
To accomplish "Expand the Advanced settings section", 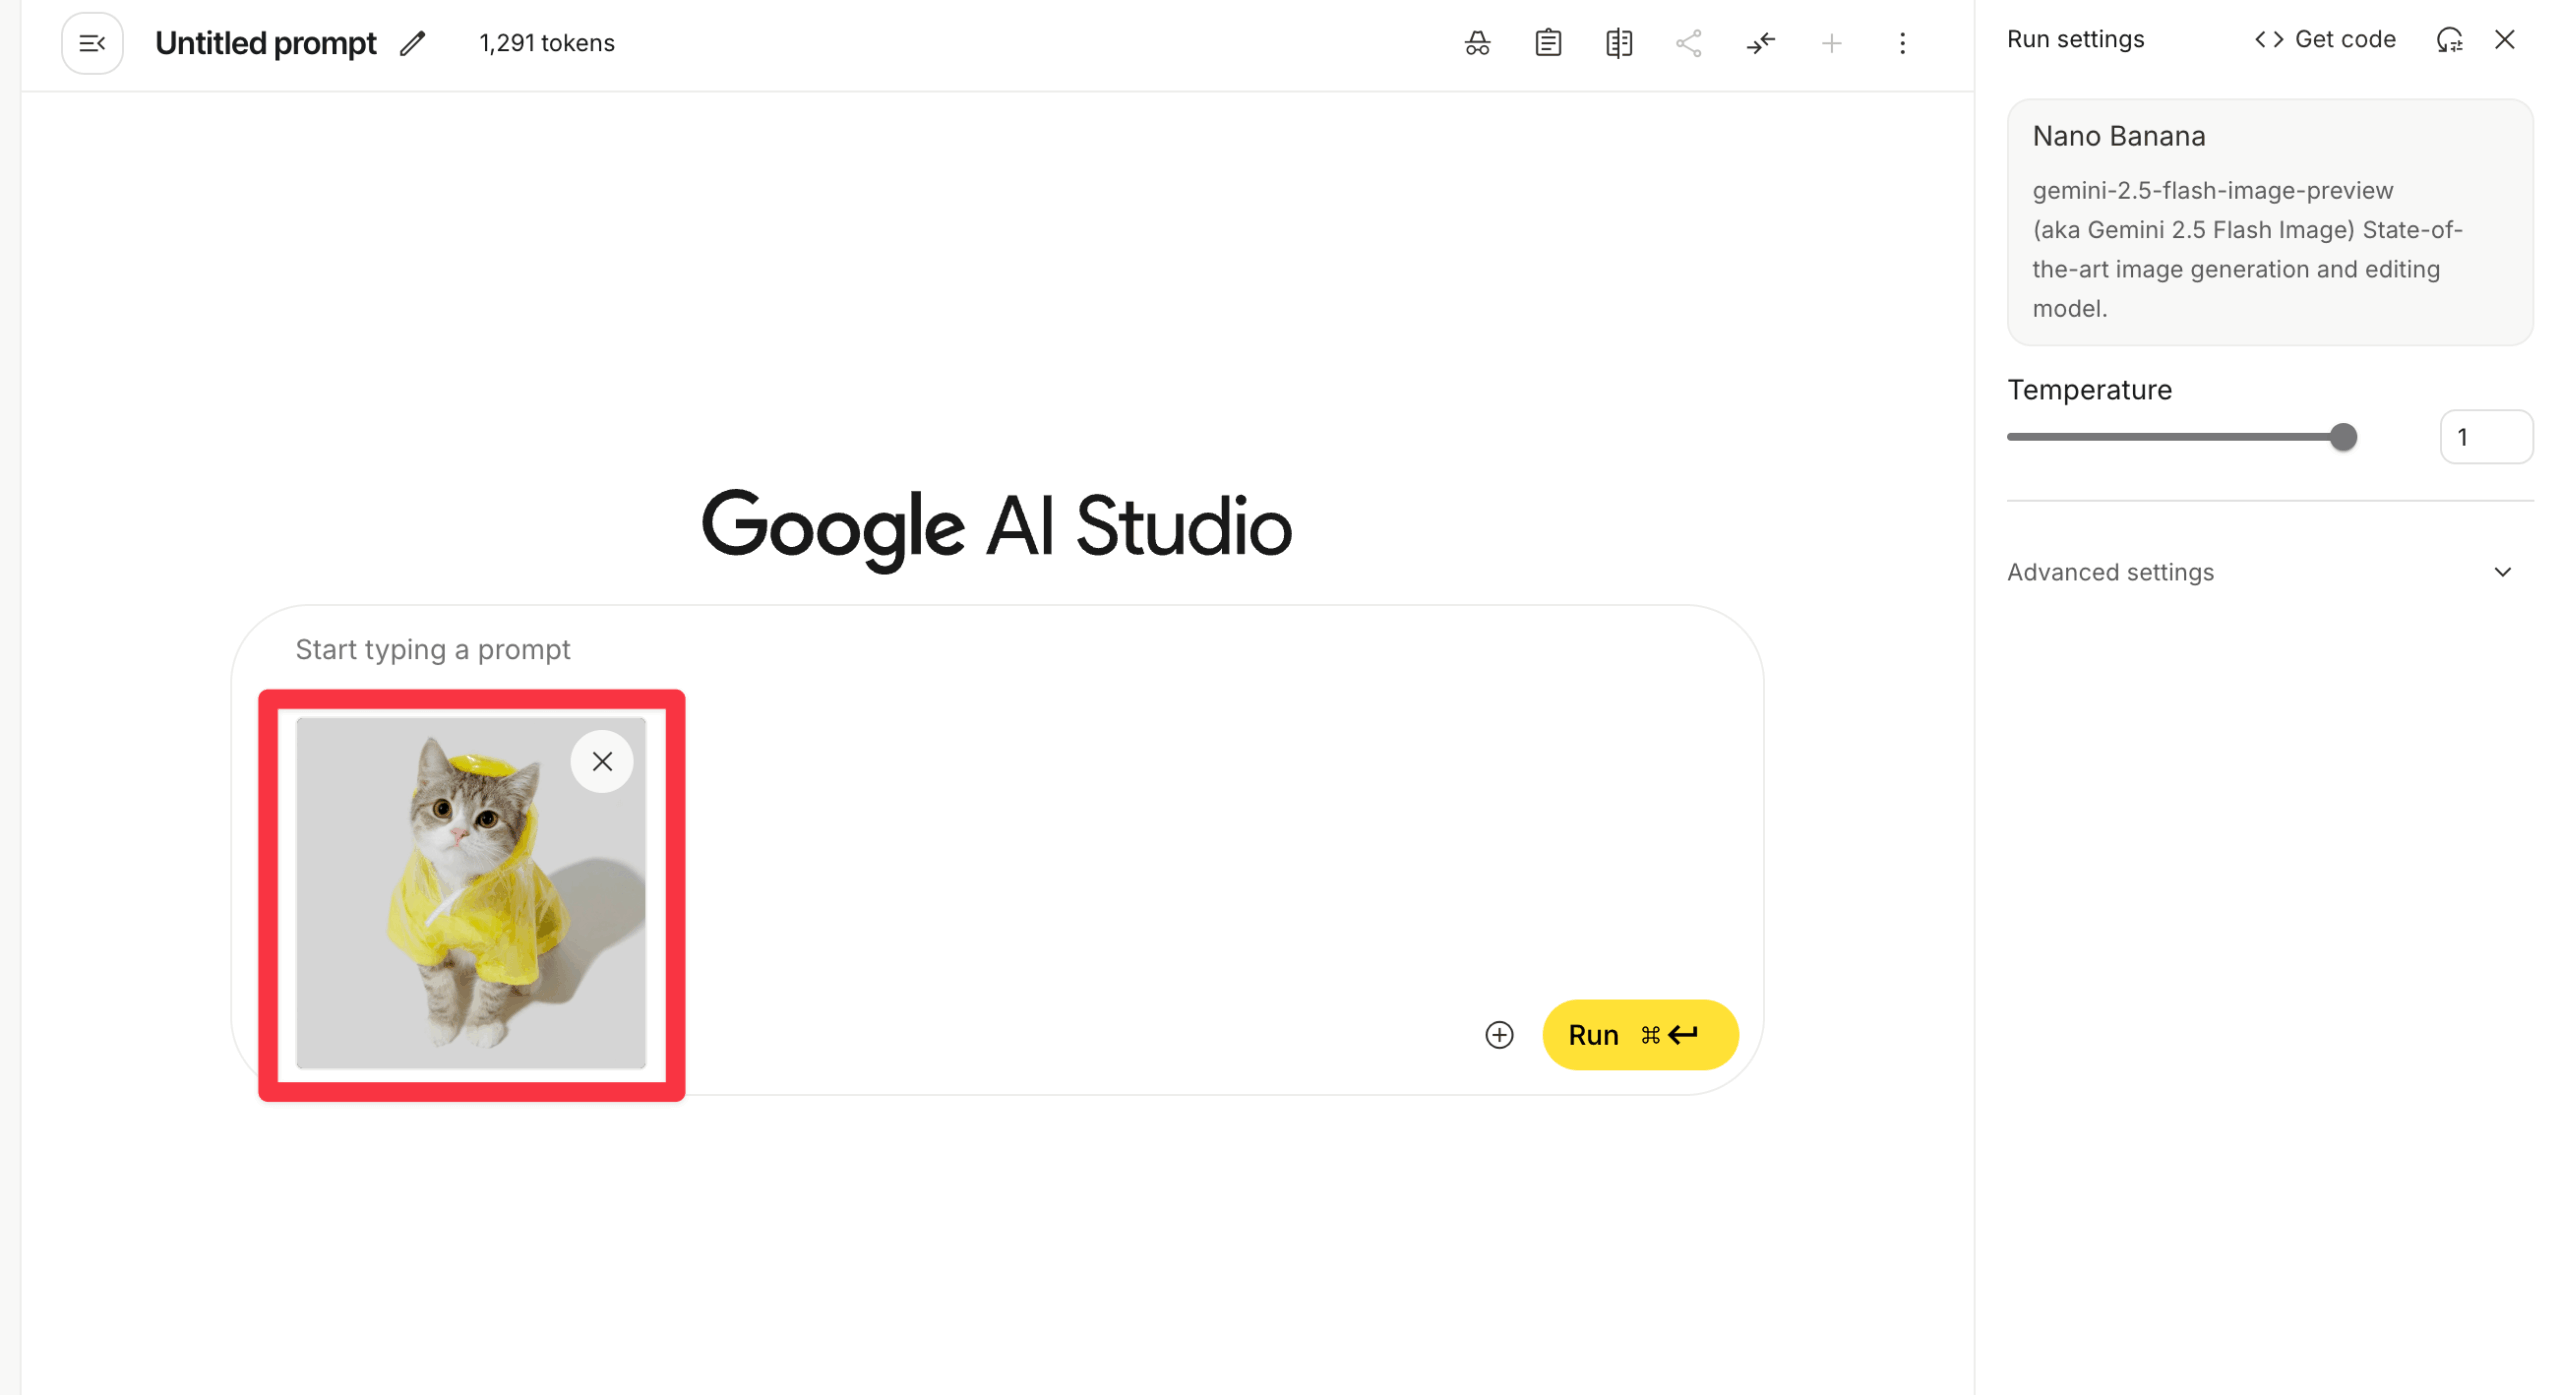I will [x=2261, y=572].
